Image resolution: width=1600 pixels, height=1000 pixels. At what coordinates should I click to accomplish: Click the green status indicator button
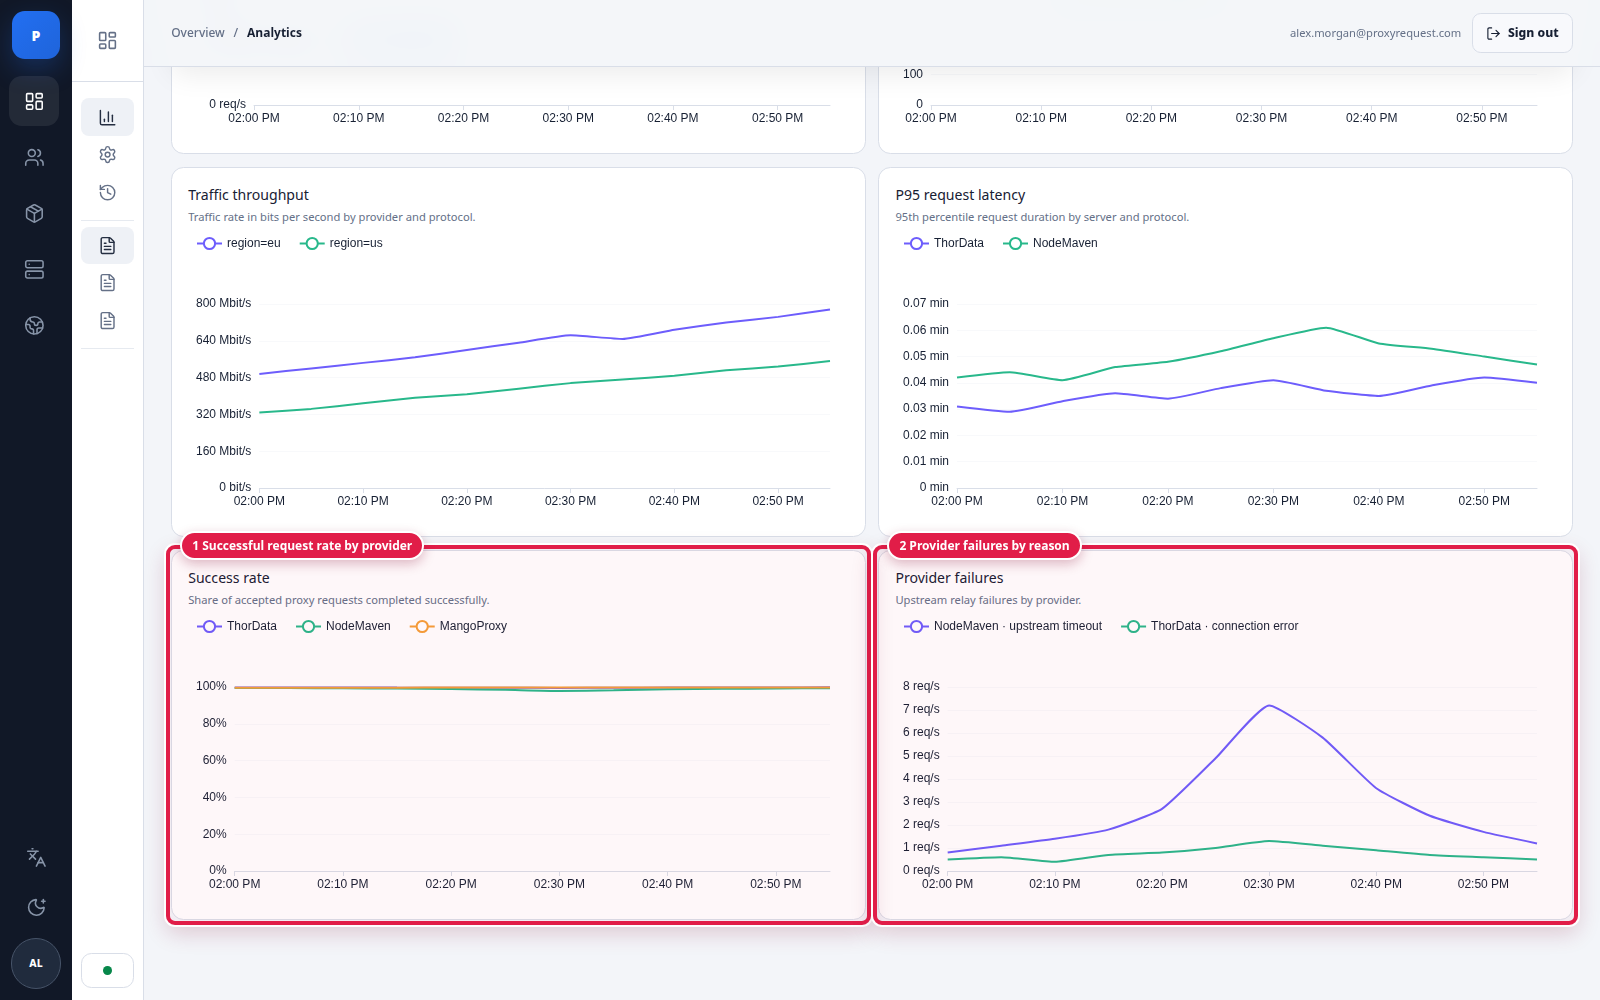(107, 970)
